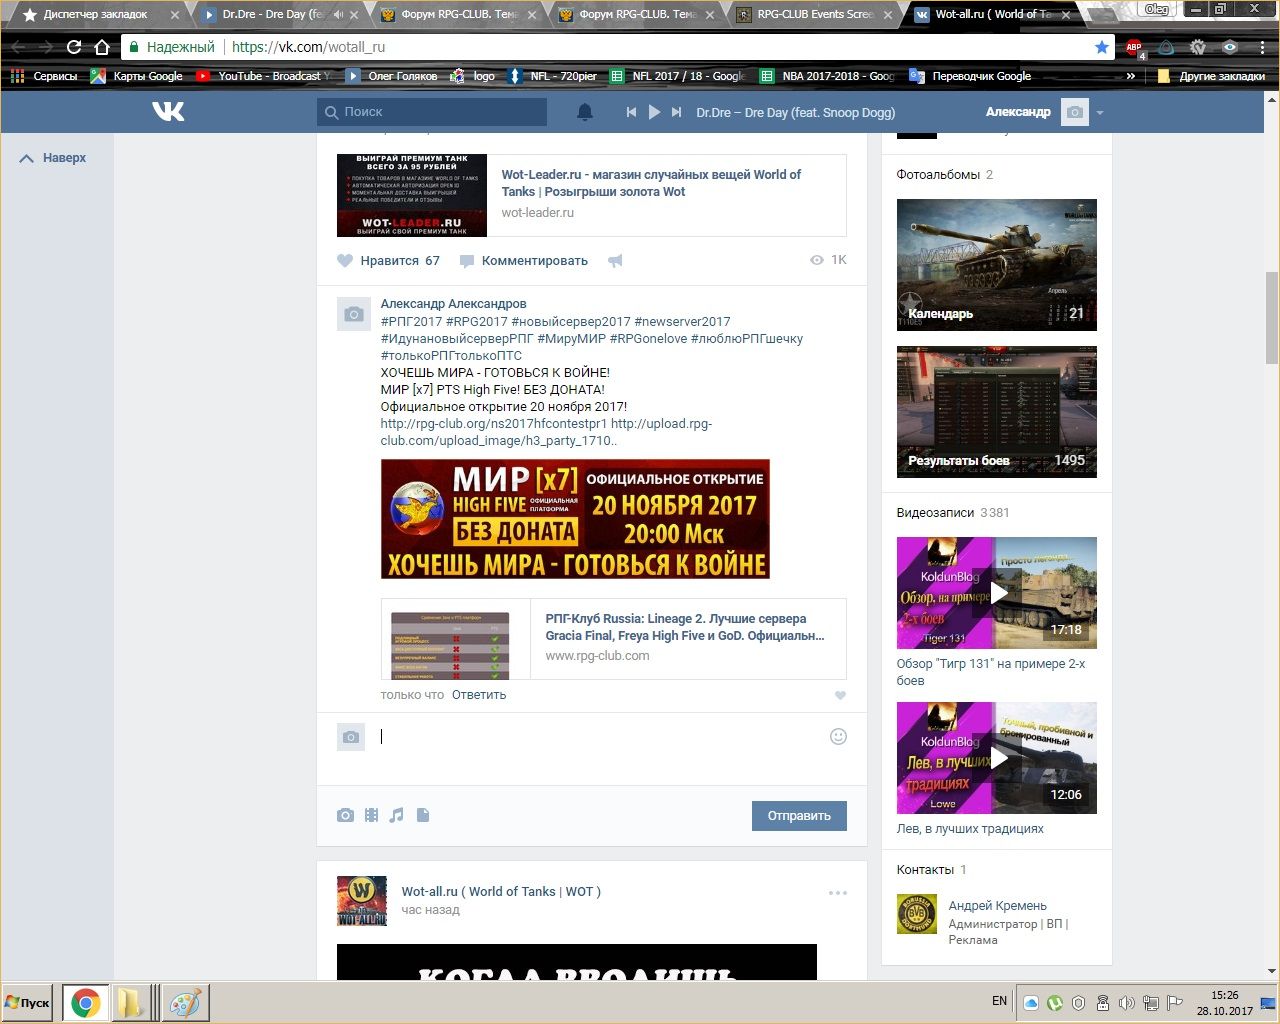Skip to previous track in header player
This screenshot has width=1280, height=1024.
pyautogui.click(x=631, y=112)
